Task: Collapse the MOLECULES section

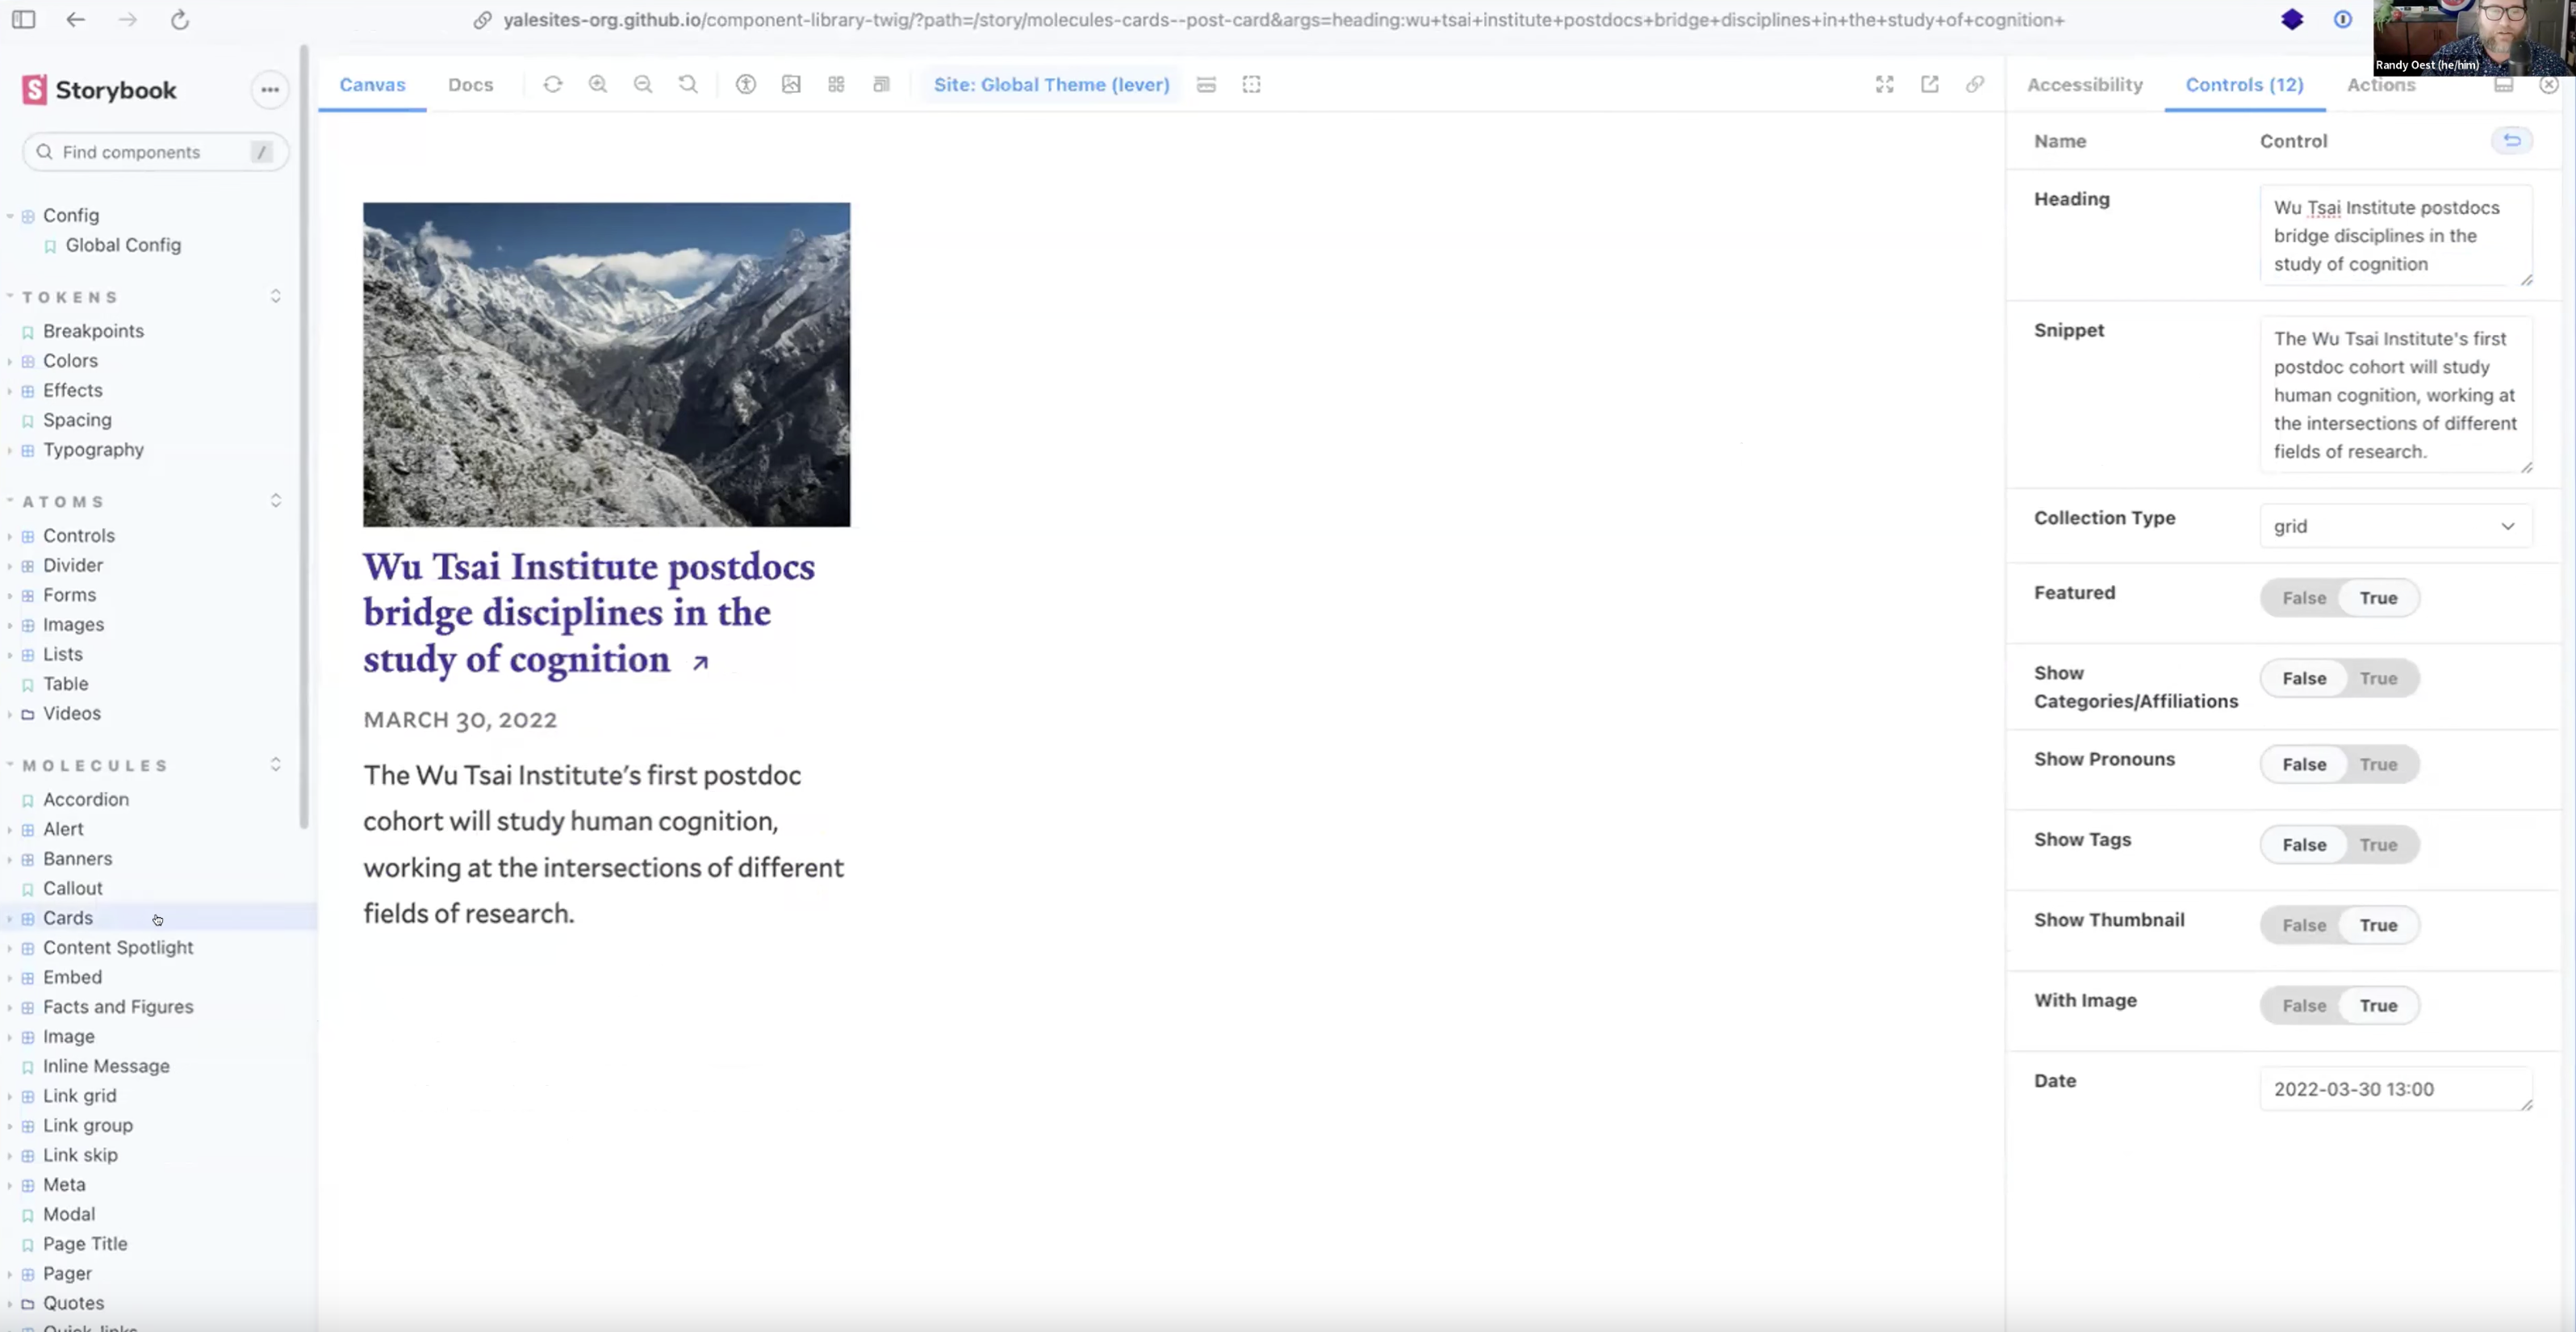Action: pyautogui.click(x=95, y=766)
